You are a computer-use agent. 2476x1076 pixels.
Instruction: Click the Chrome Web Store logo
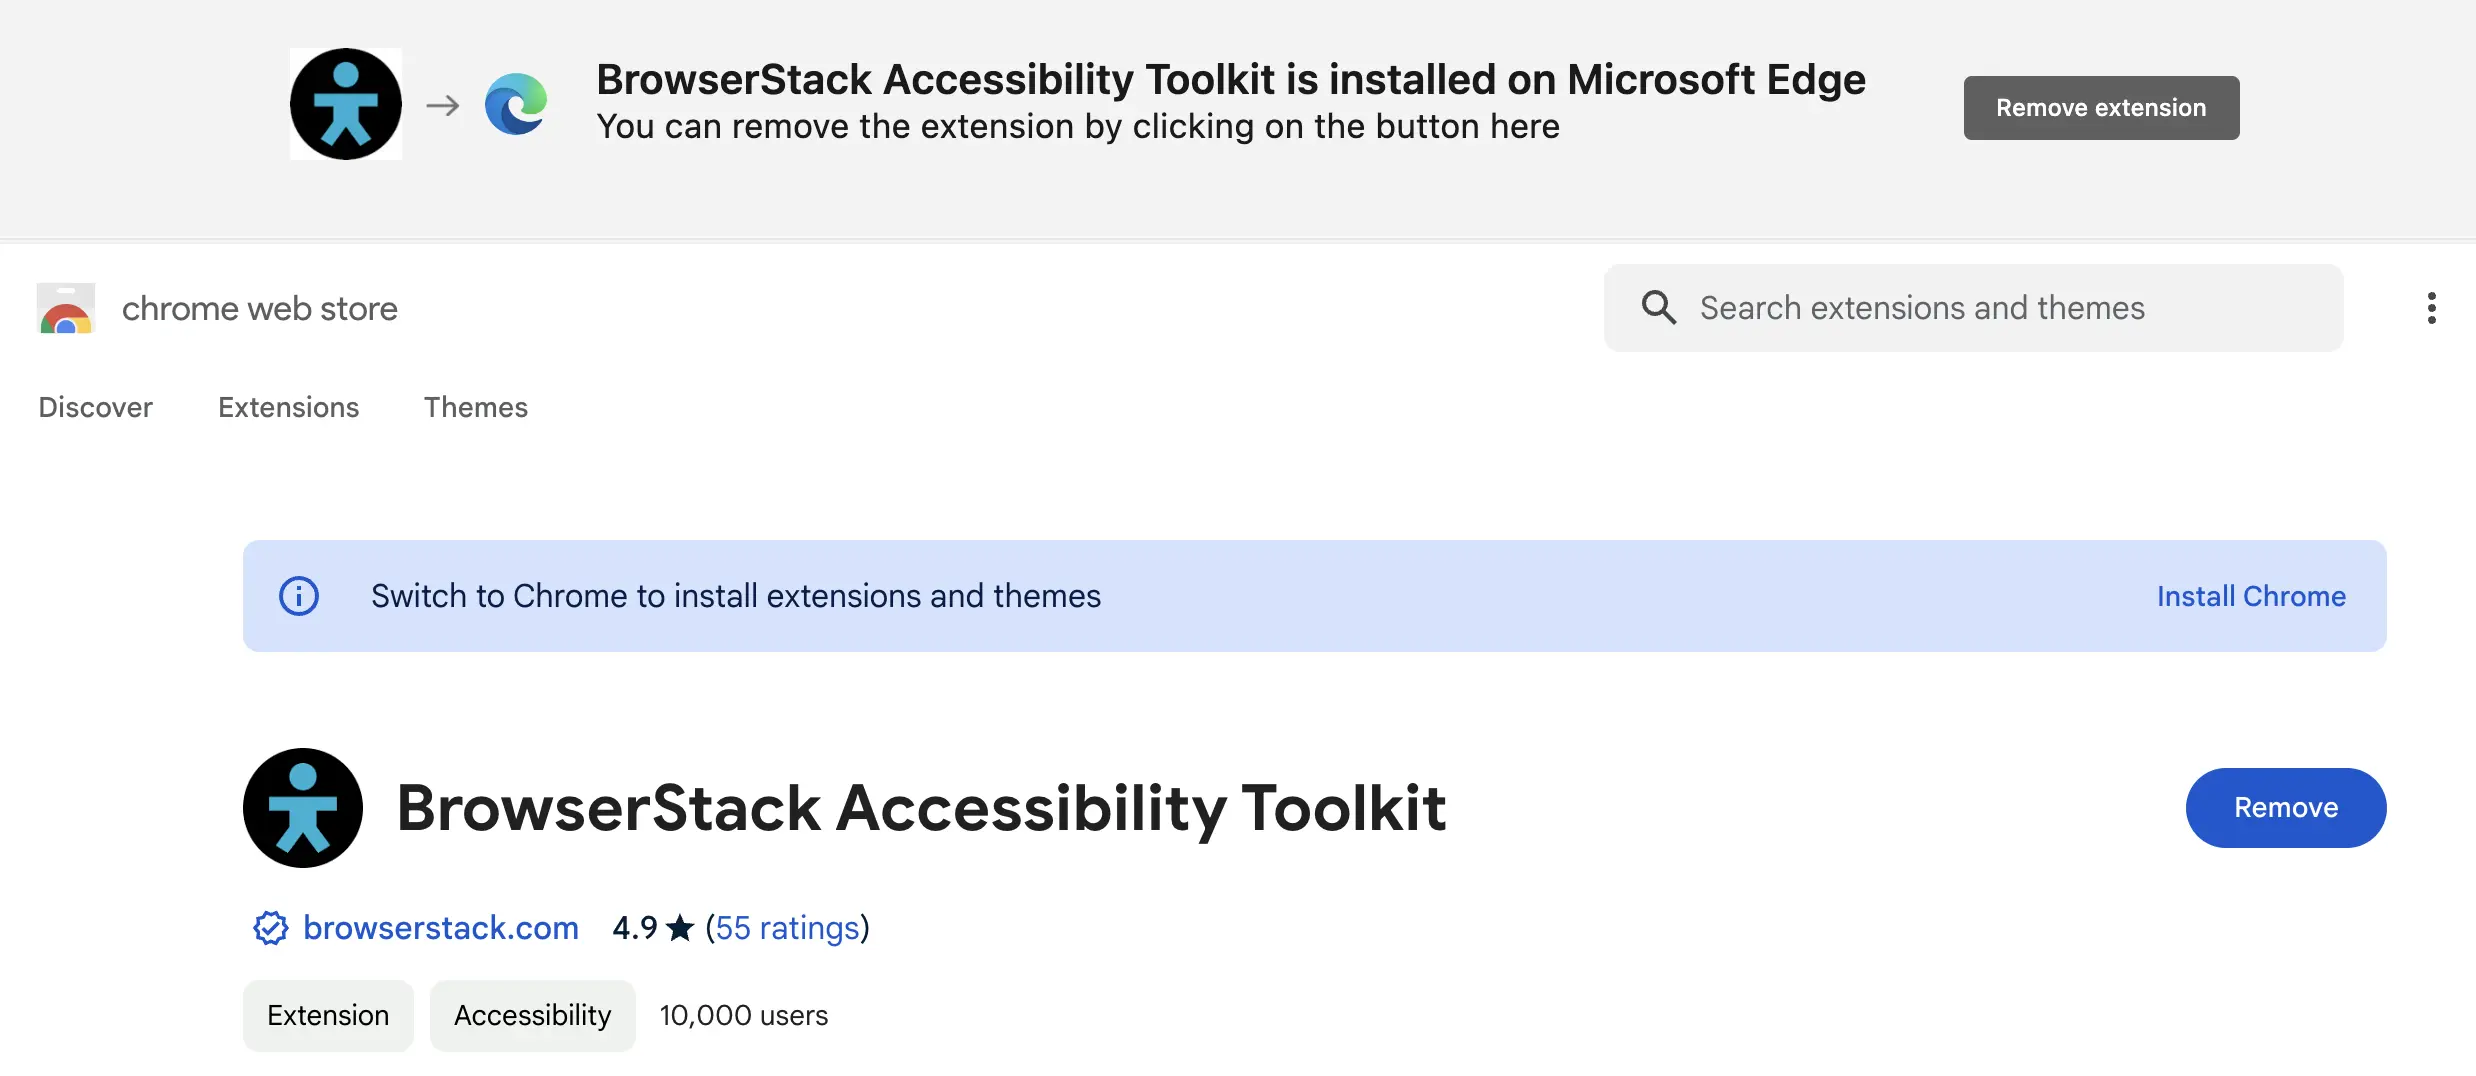(66, 309)
